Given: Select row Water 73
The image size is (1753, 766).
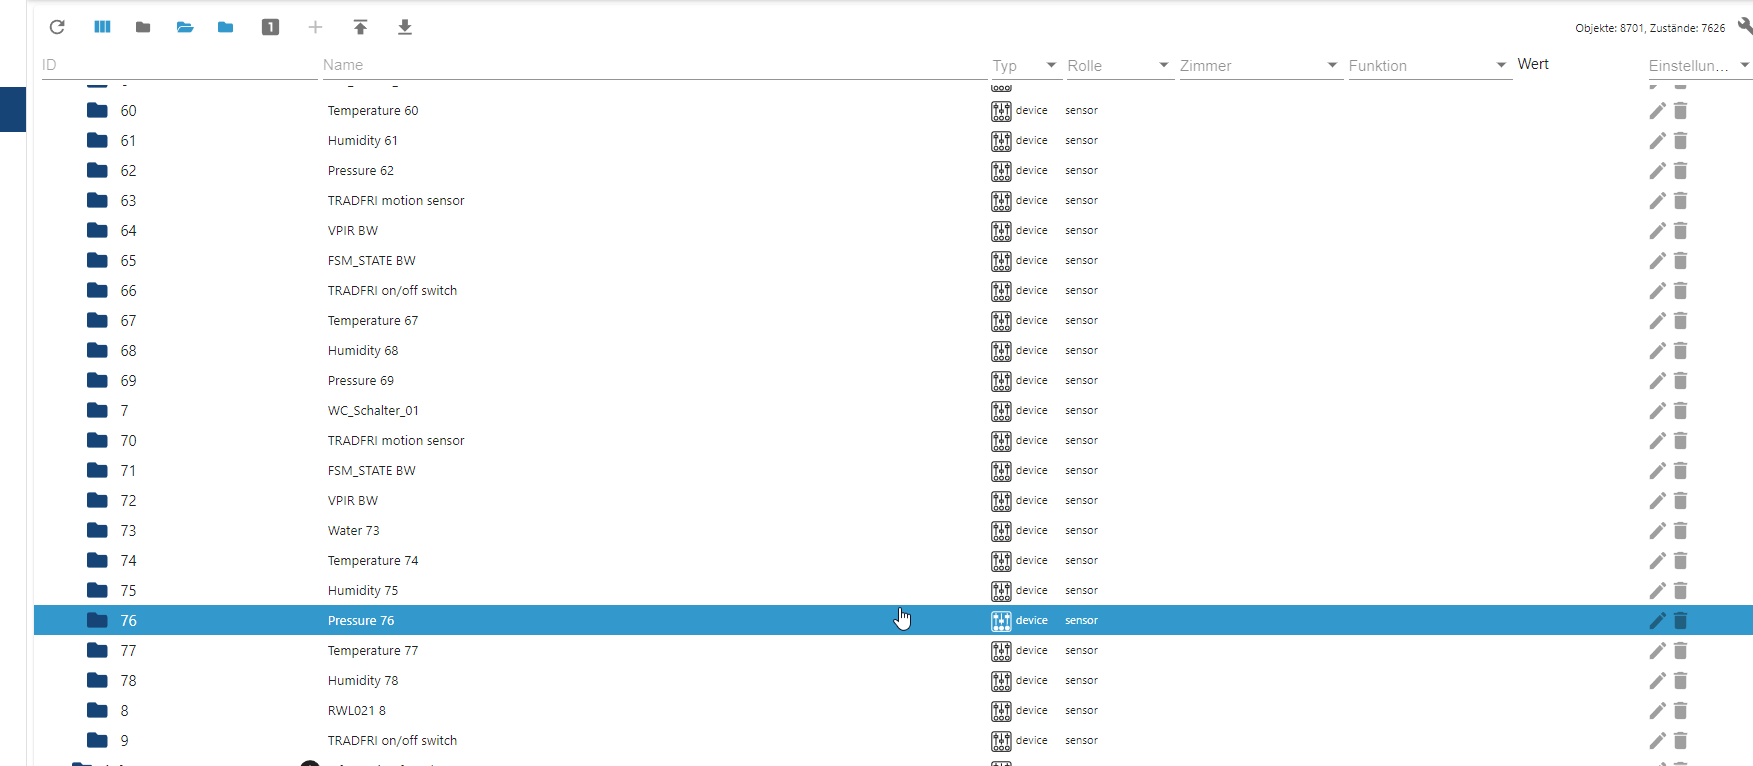Looking at the screenshot, I should [x=893, y=530].
